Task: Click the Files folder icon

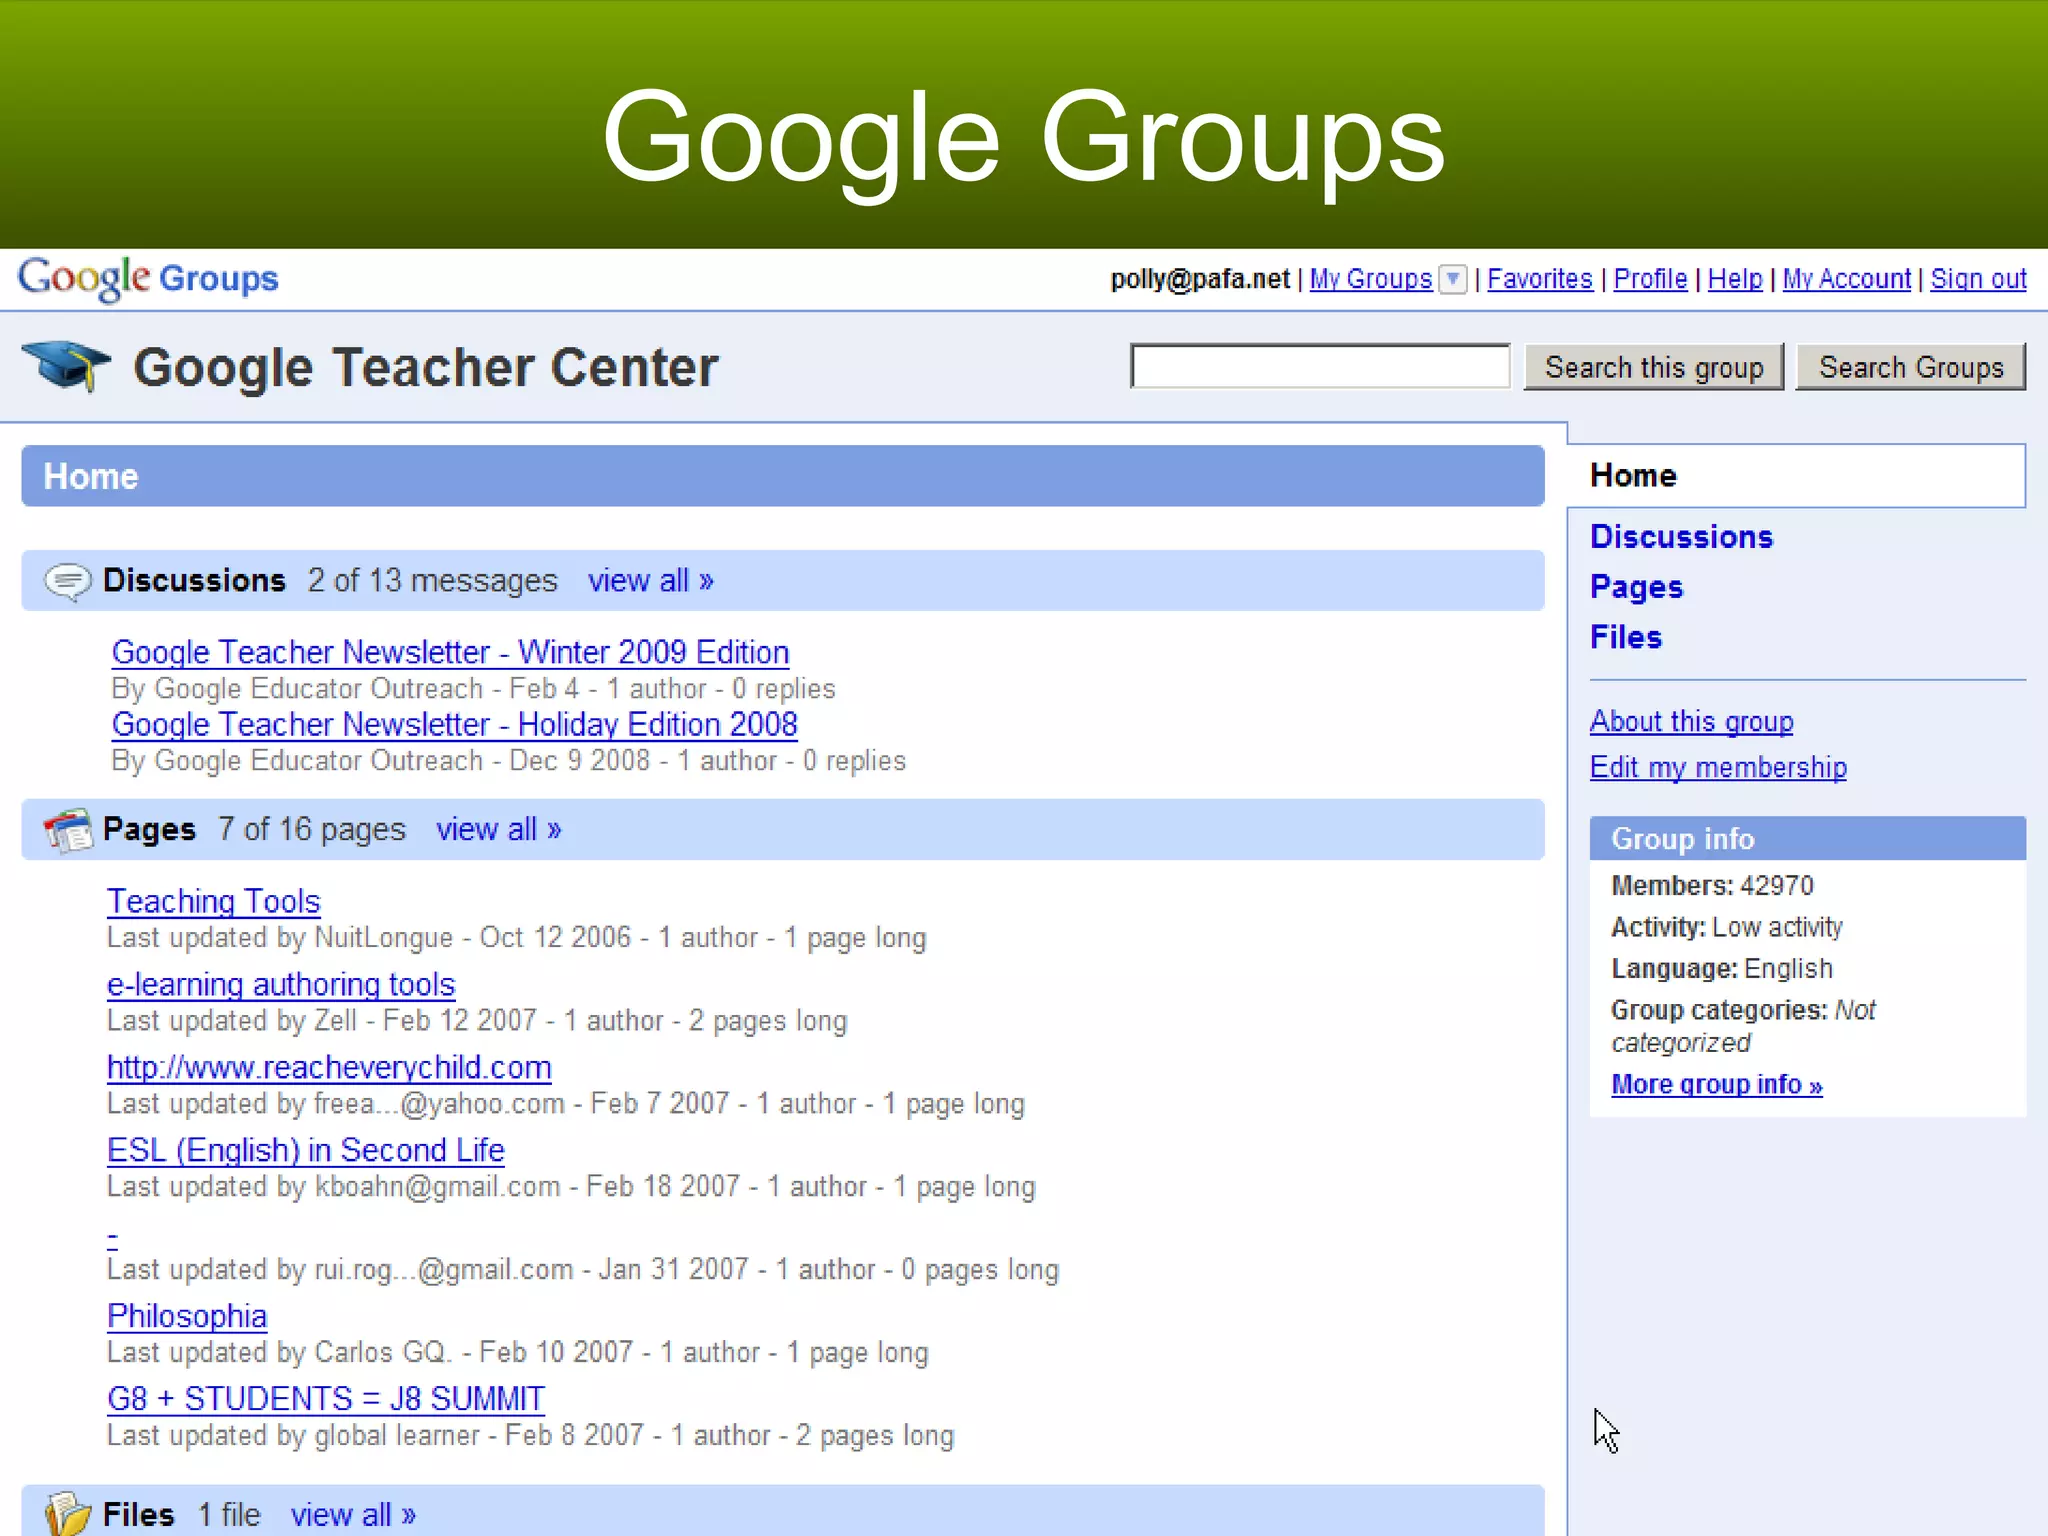Action: tap(68, 1514)
